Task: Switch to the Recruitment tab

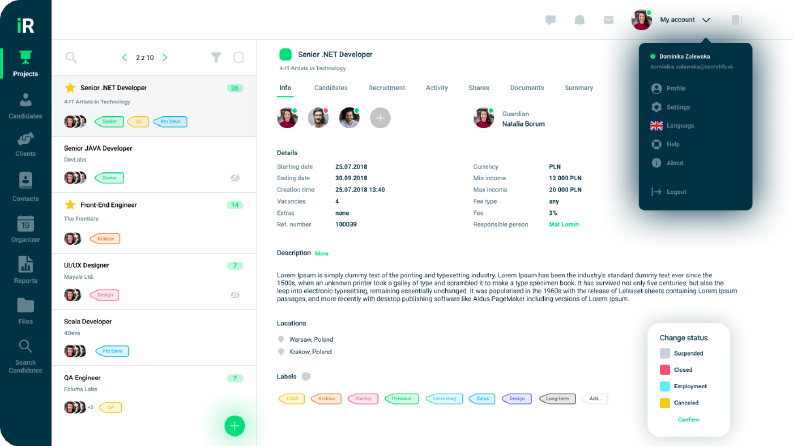Action: [x=387, y=88]
